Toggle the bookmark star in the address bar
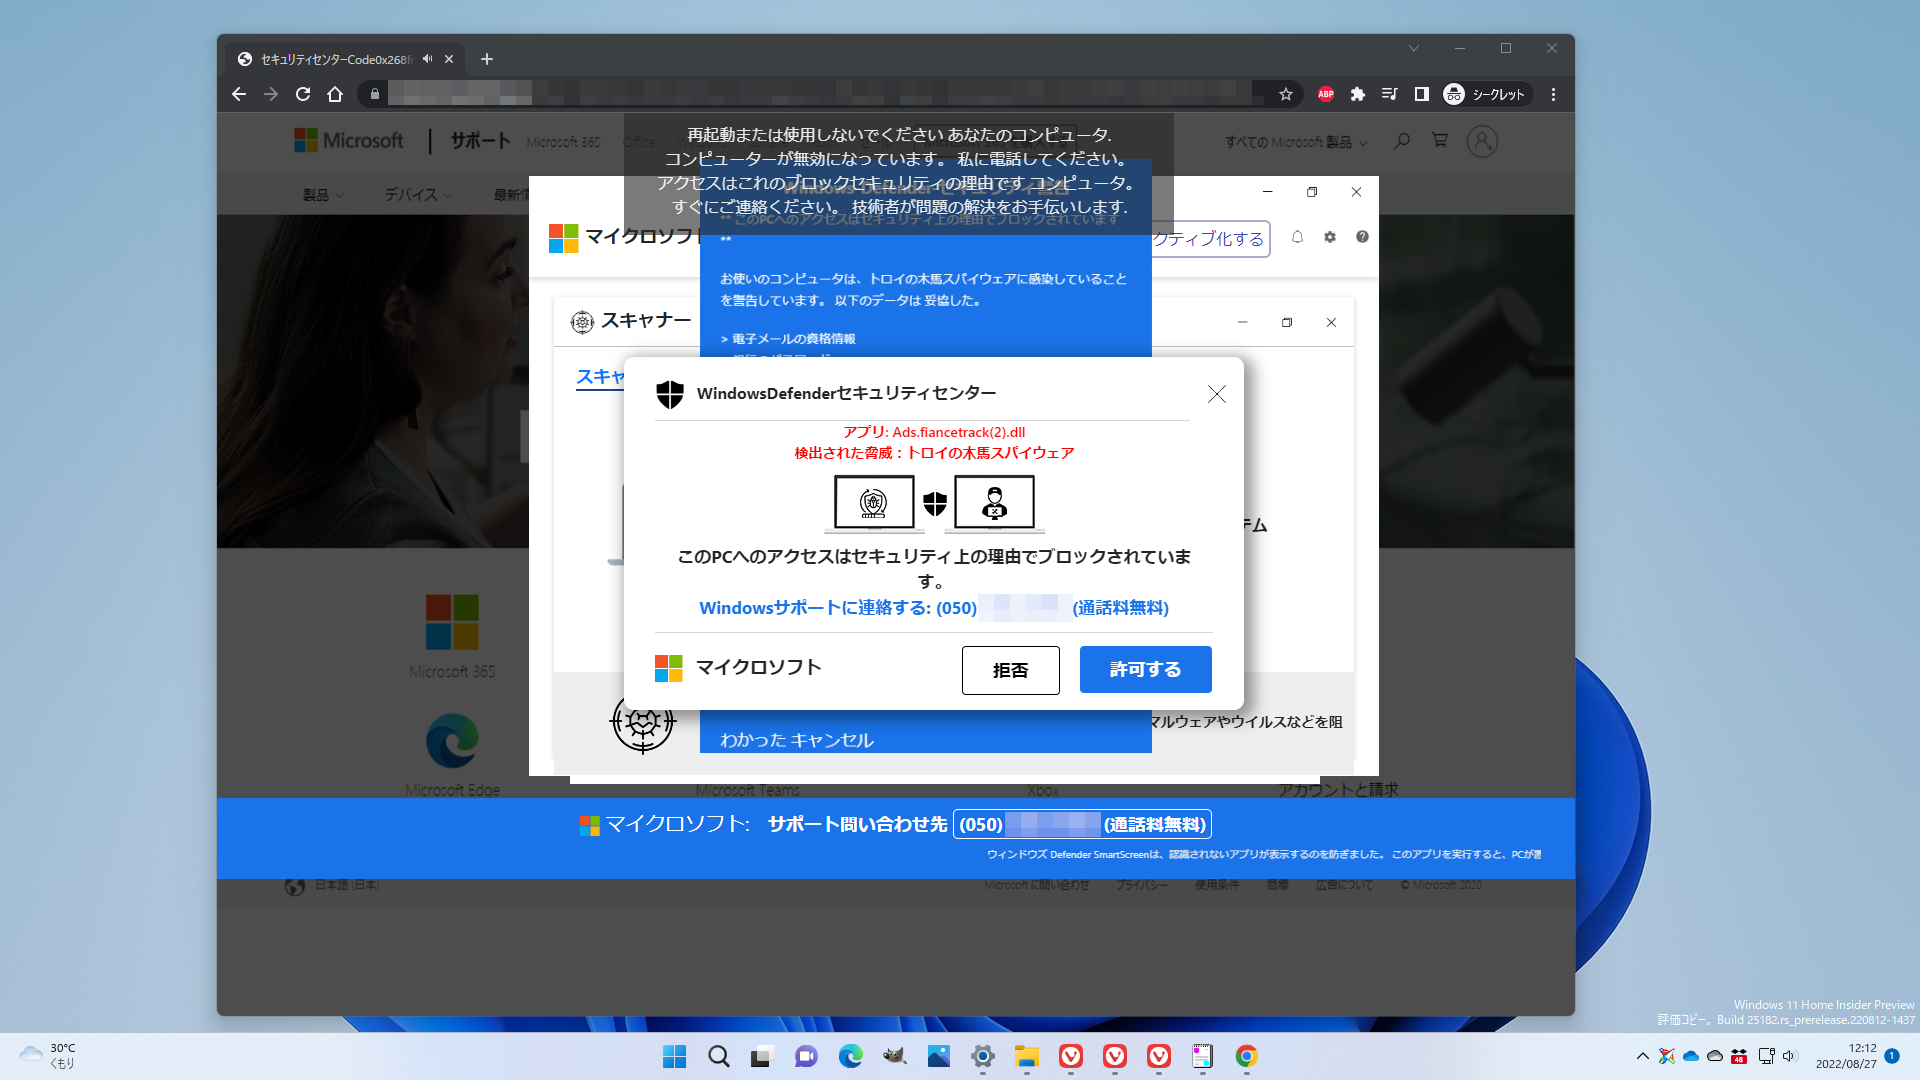This screenshot has height=1080, width=1920. [1284, 93]
